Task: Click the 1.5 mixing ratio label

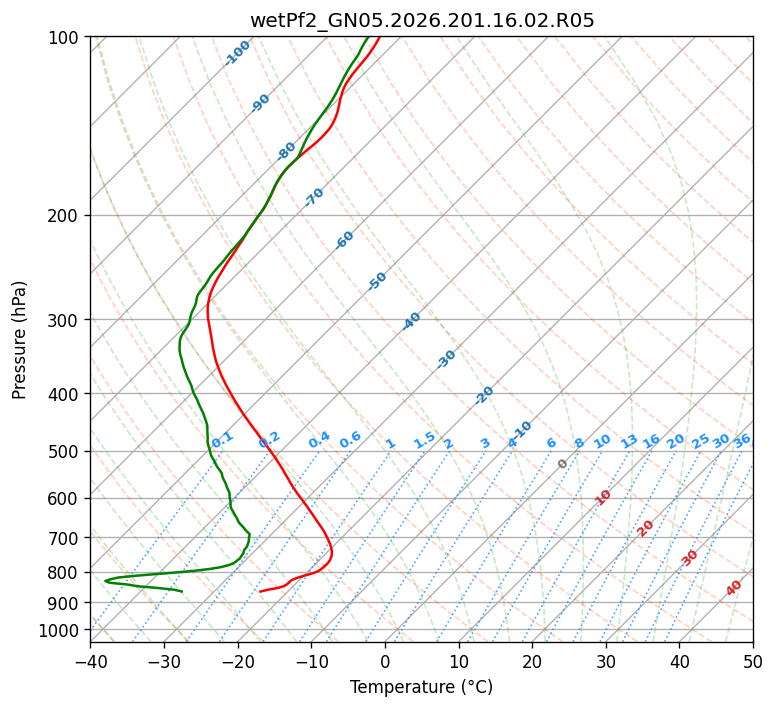Action: click(424, 440)
